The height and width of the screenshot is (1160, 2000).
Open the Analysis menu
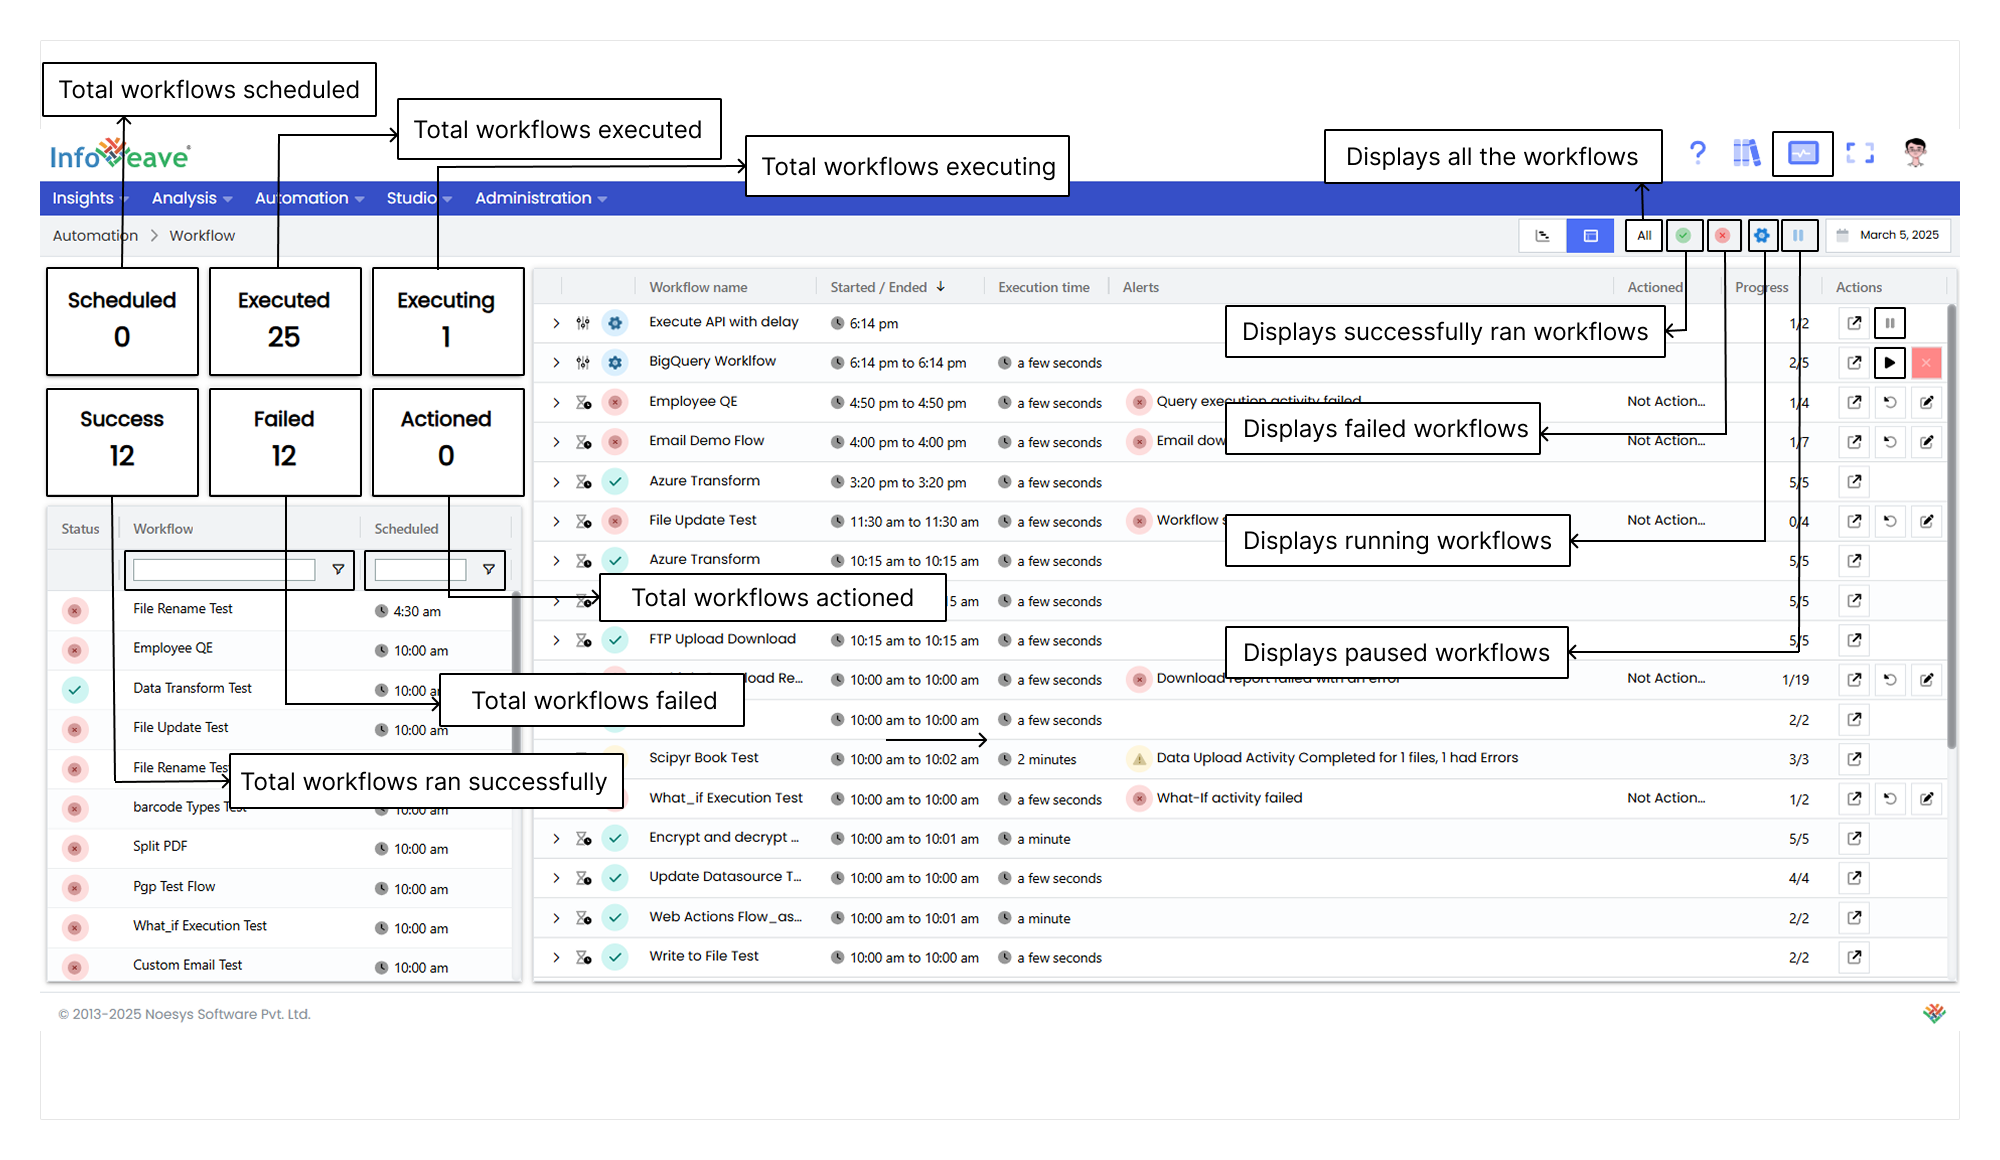pyautogui.click(x=192, y=198)
